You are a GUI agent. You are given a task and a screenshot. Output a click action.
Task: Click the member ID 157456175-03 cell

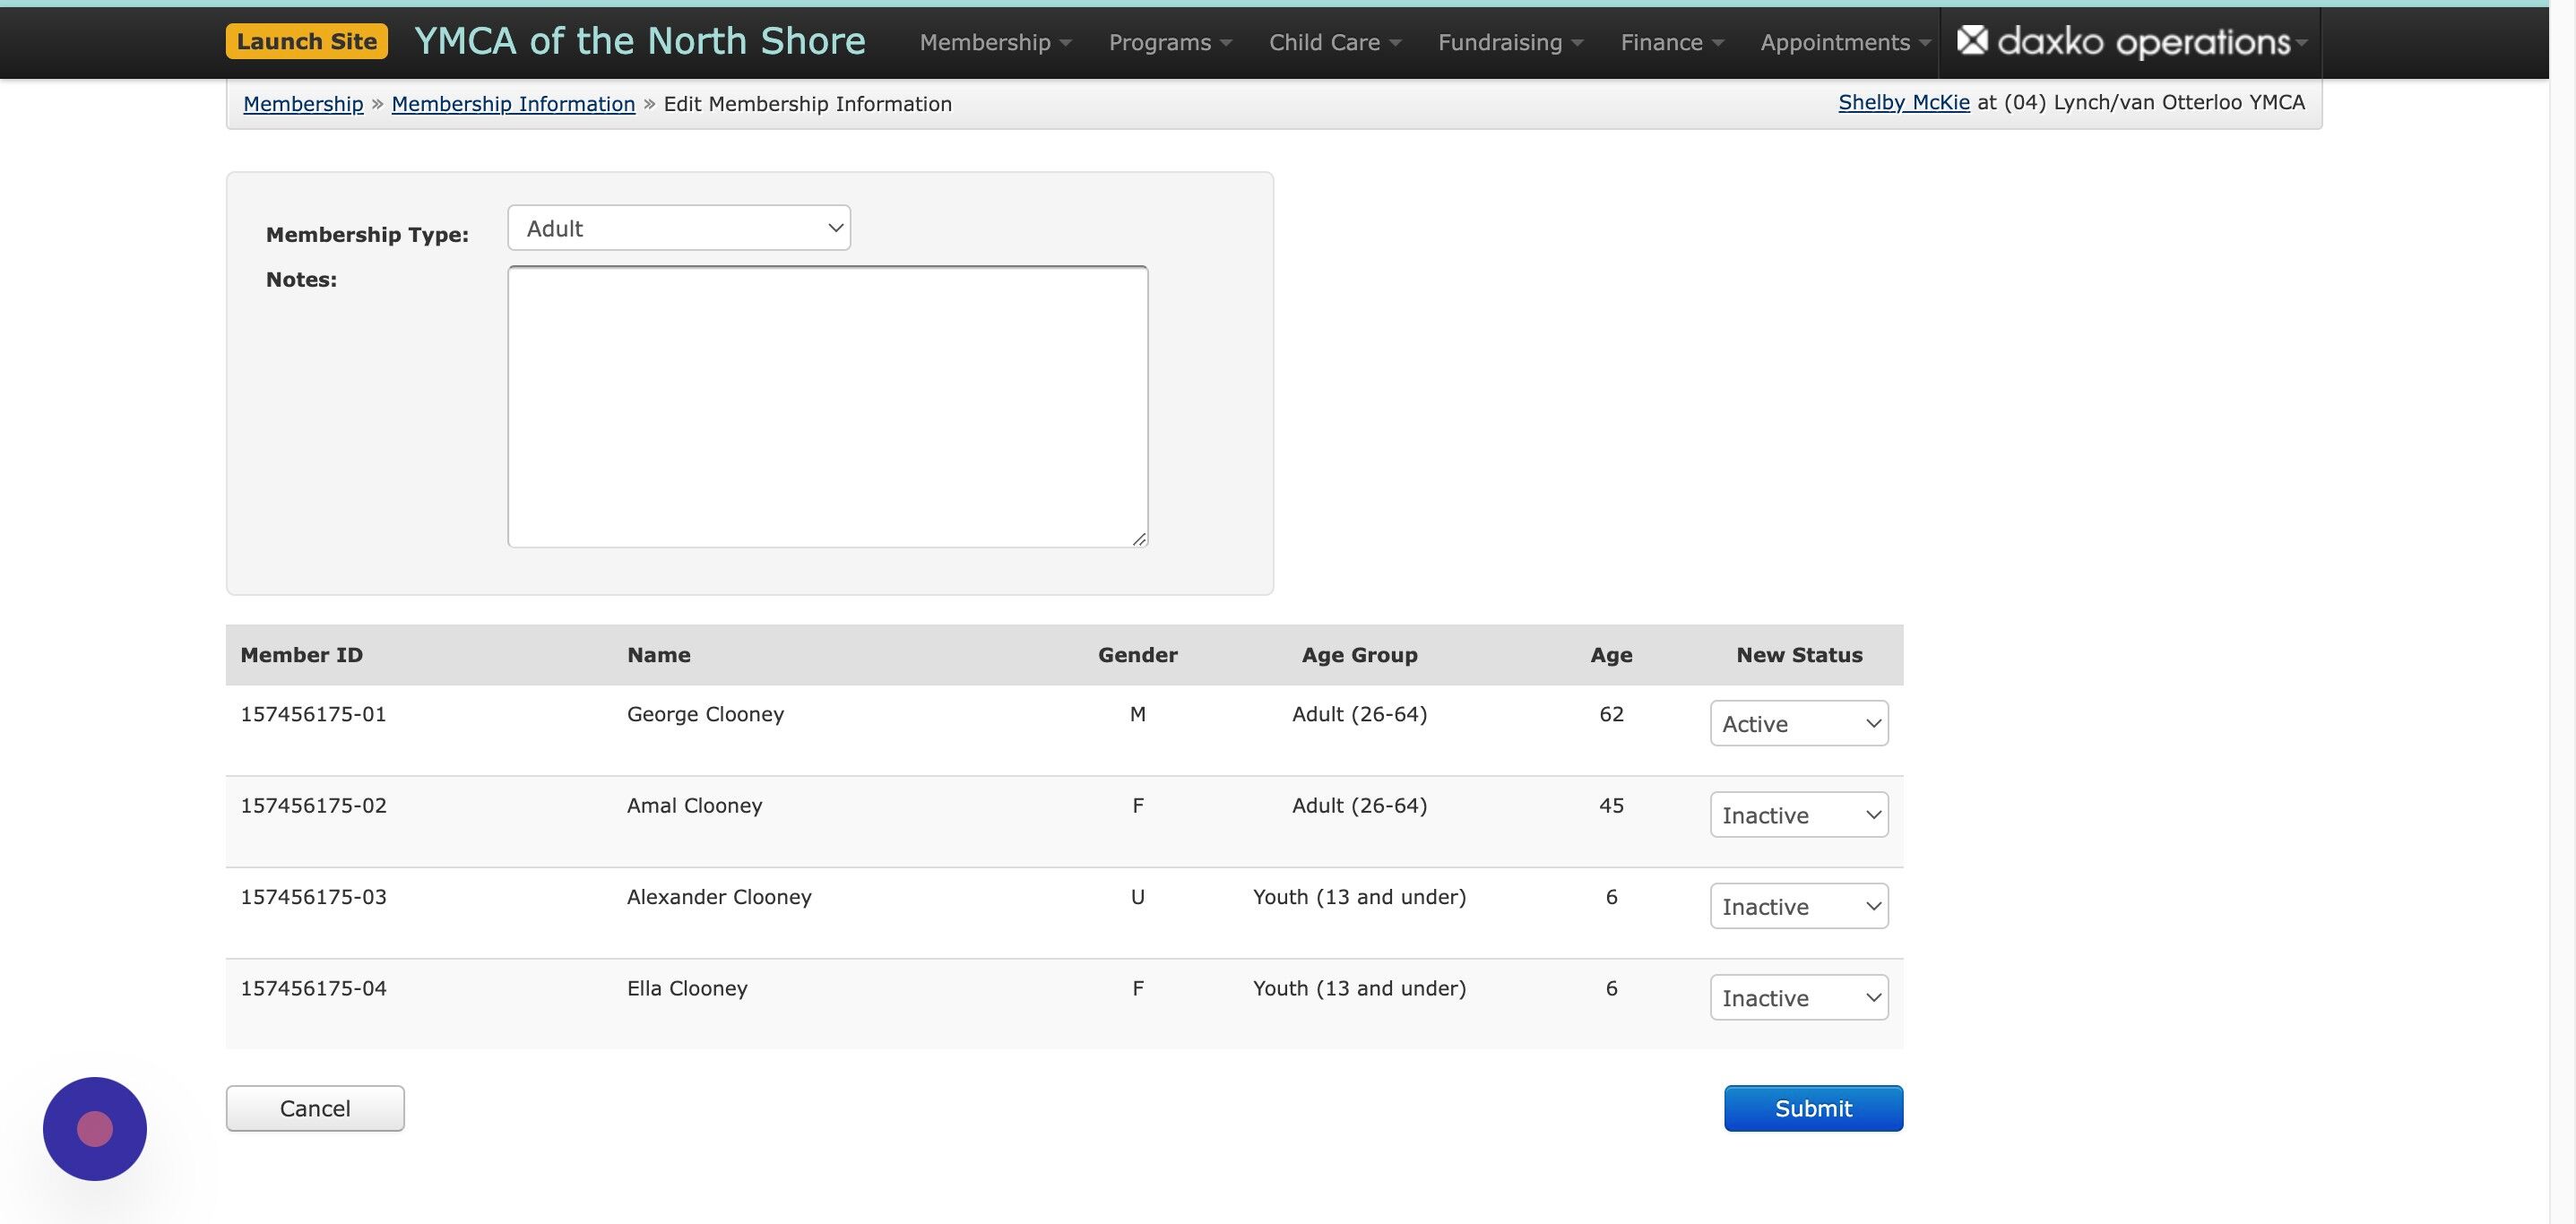[313, 897]
